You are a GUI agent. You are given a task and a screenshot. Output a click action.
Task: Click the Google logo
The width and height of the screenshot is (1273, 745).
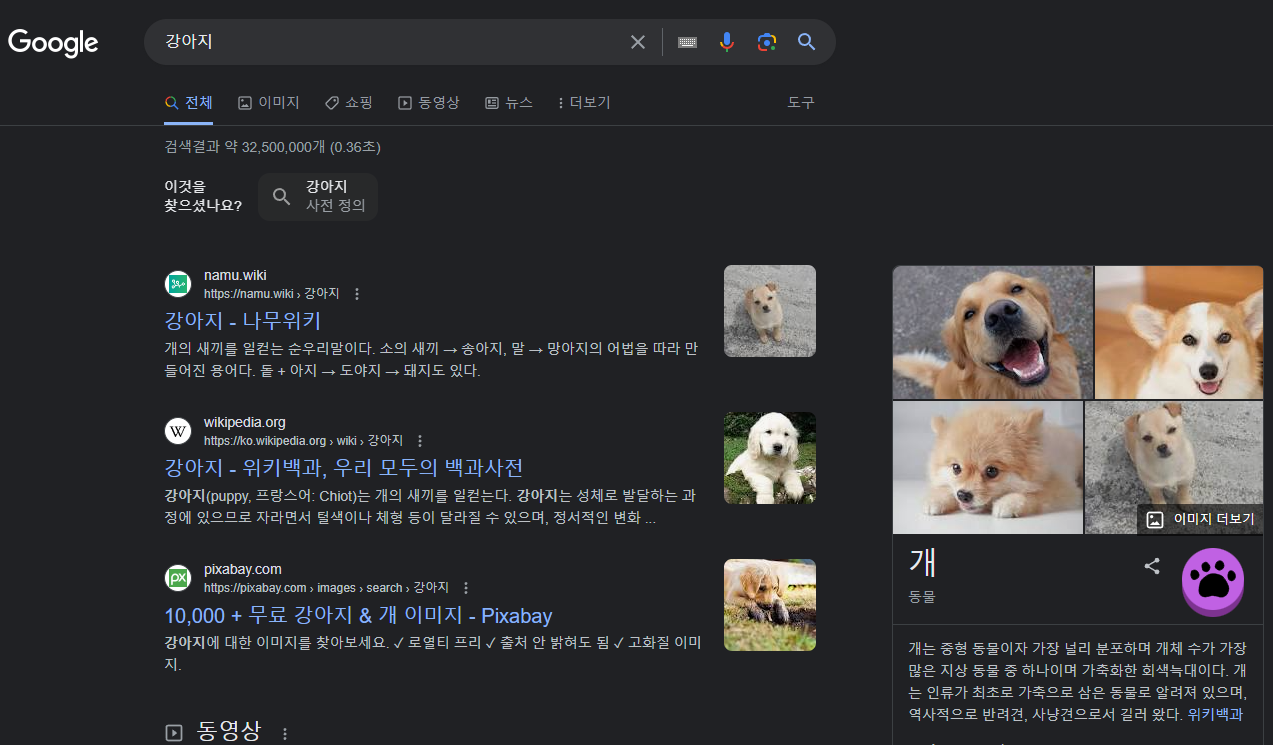tap(53, 42)
